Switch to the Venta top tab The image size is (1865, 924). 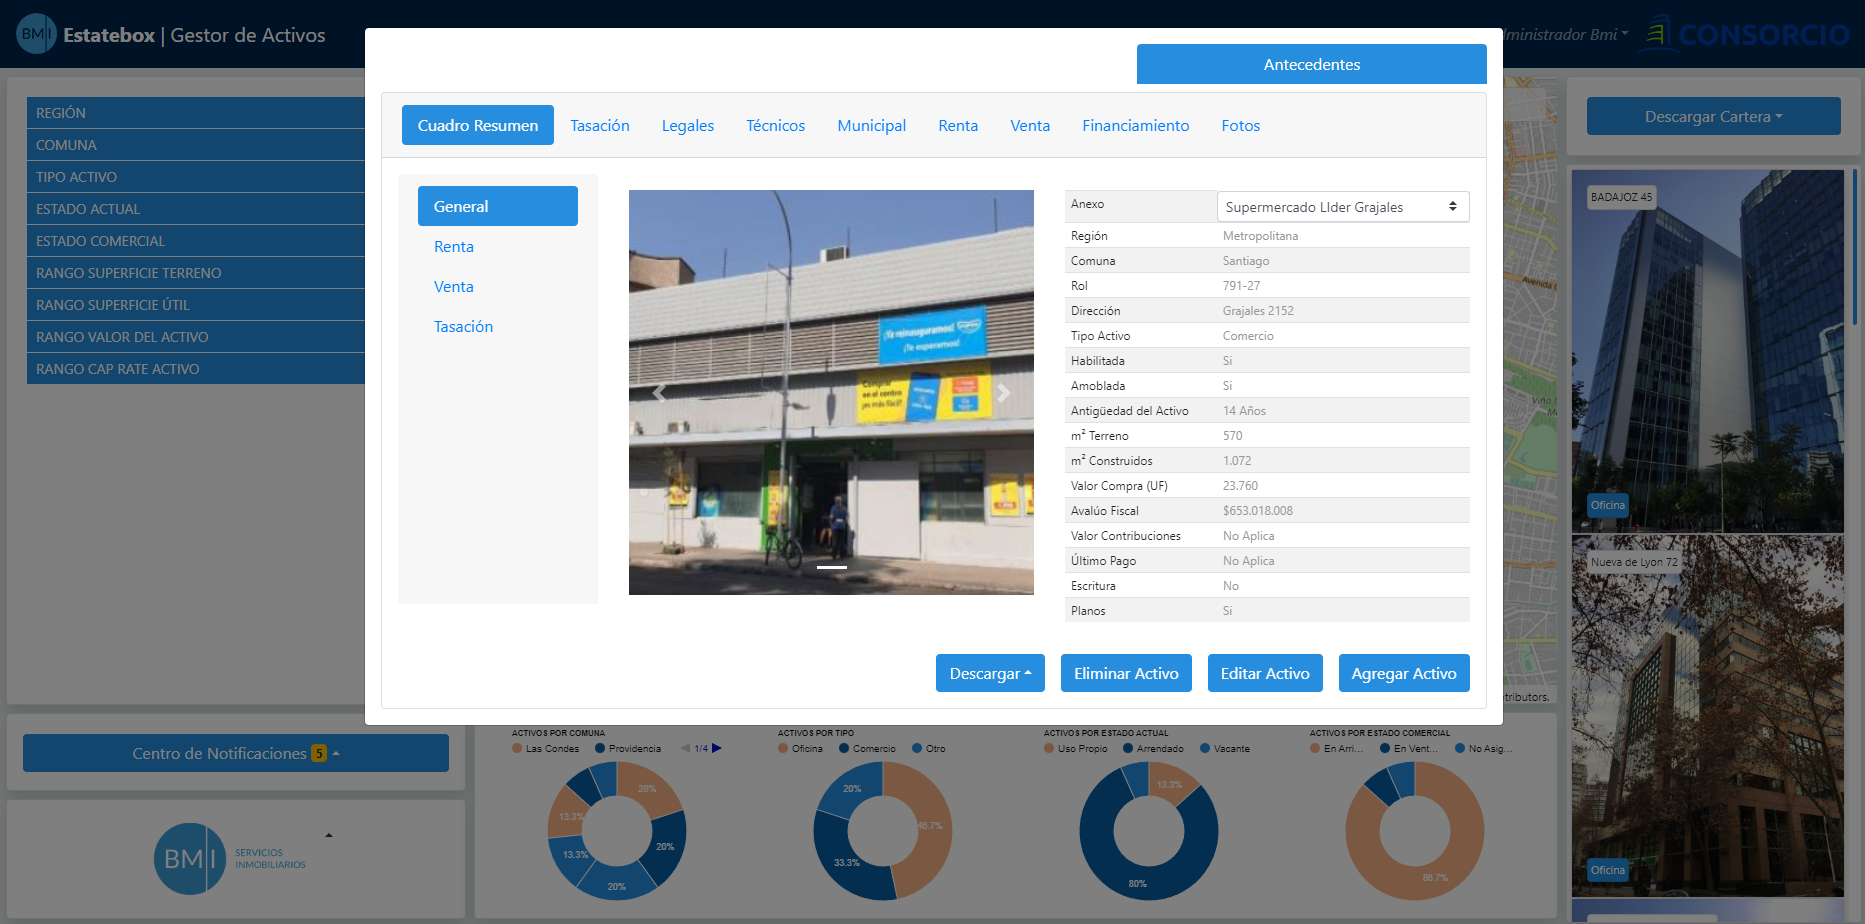coord(1030,125)
